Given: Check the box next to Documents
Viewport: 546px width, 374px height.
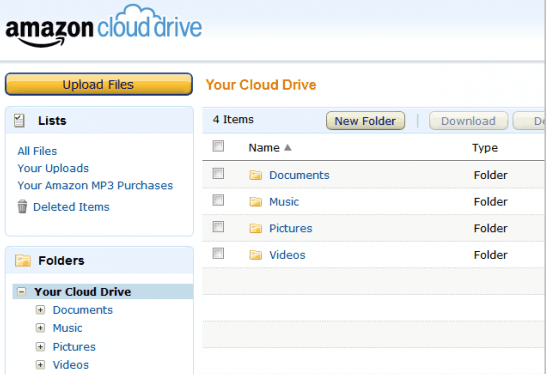Looking at the screenshot, I should (218, 173).
